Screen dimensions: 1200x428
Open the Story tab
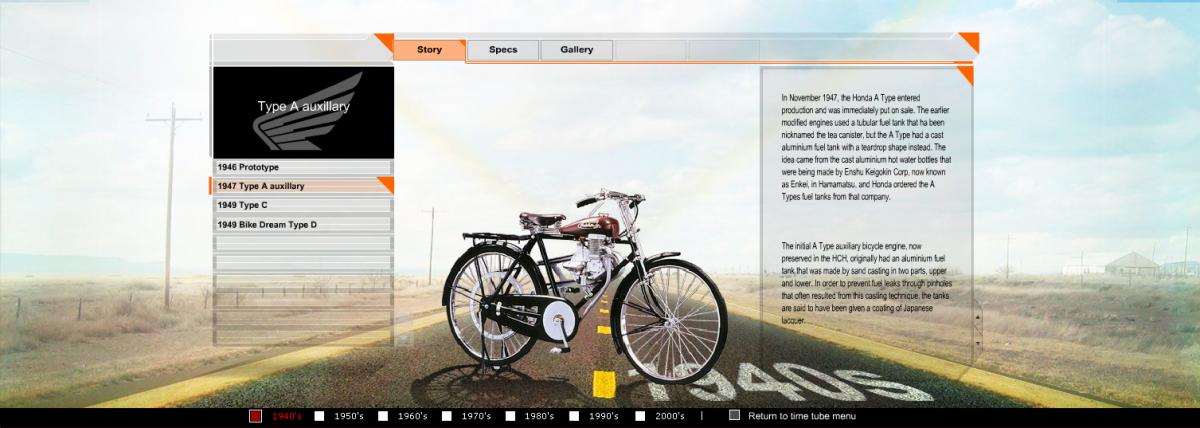tap(429, 50)
